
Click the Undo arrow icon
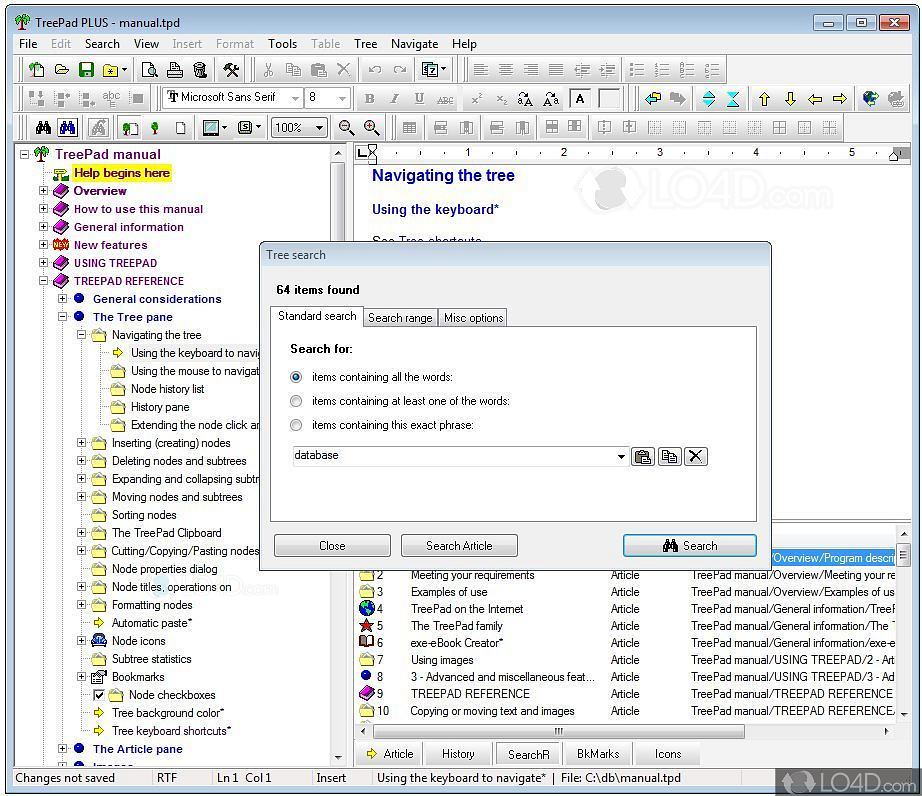(x=375, y=70)
